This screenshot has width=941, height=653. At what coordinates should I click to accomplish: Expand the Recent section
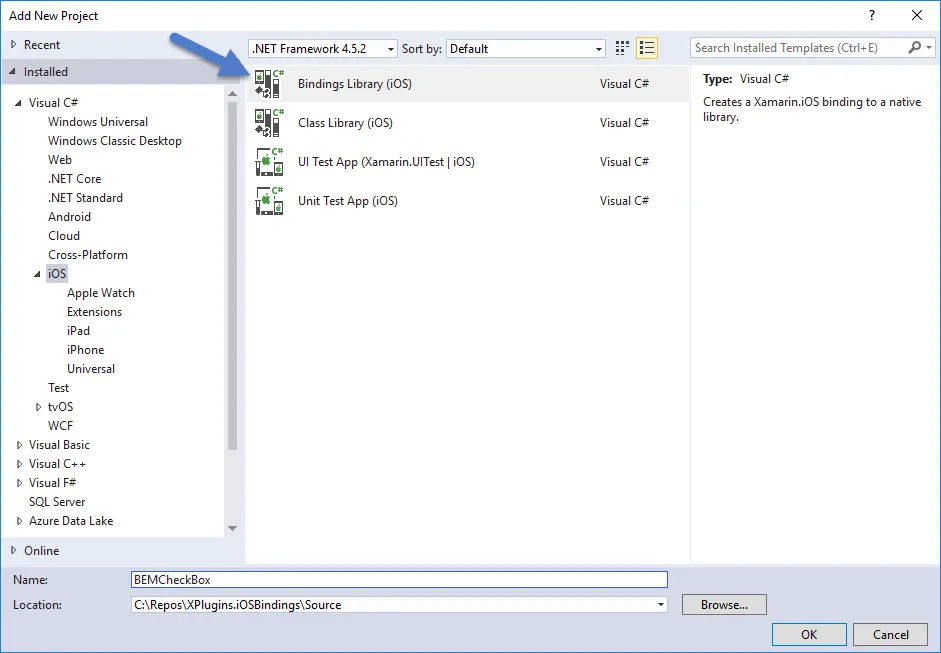[14, 44]
